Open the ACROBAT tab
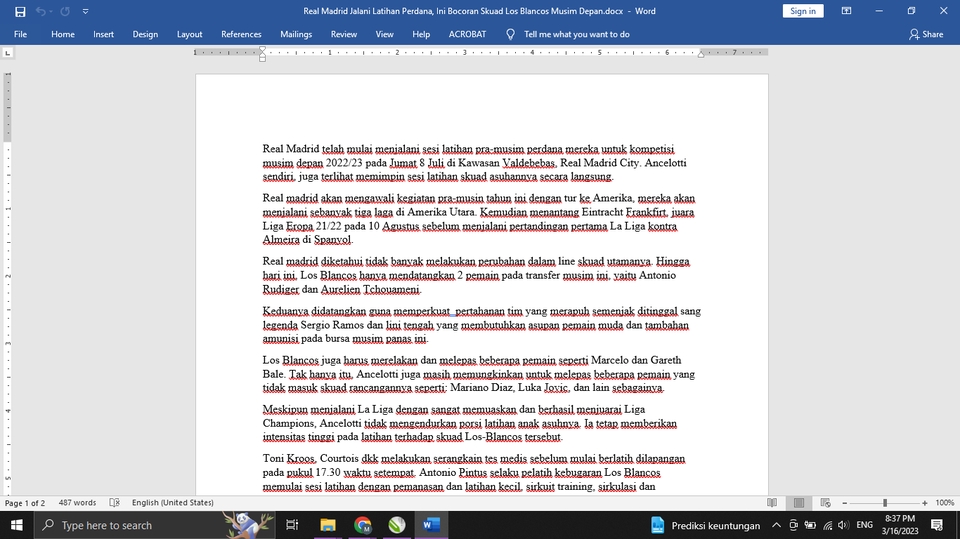The width and height of the screenshot is (960, 539). click(x=467, y=34)
